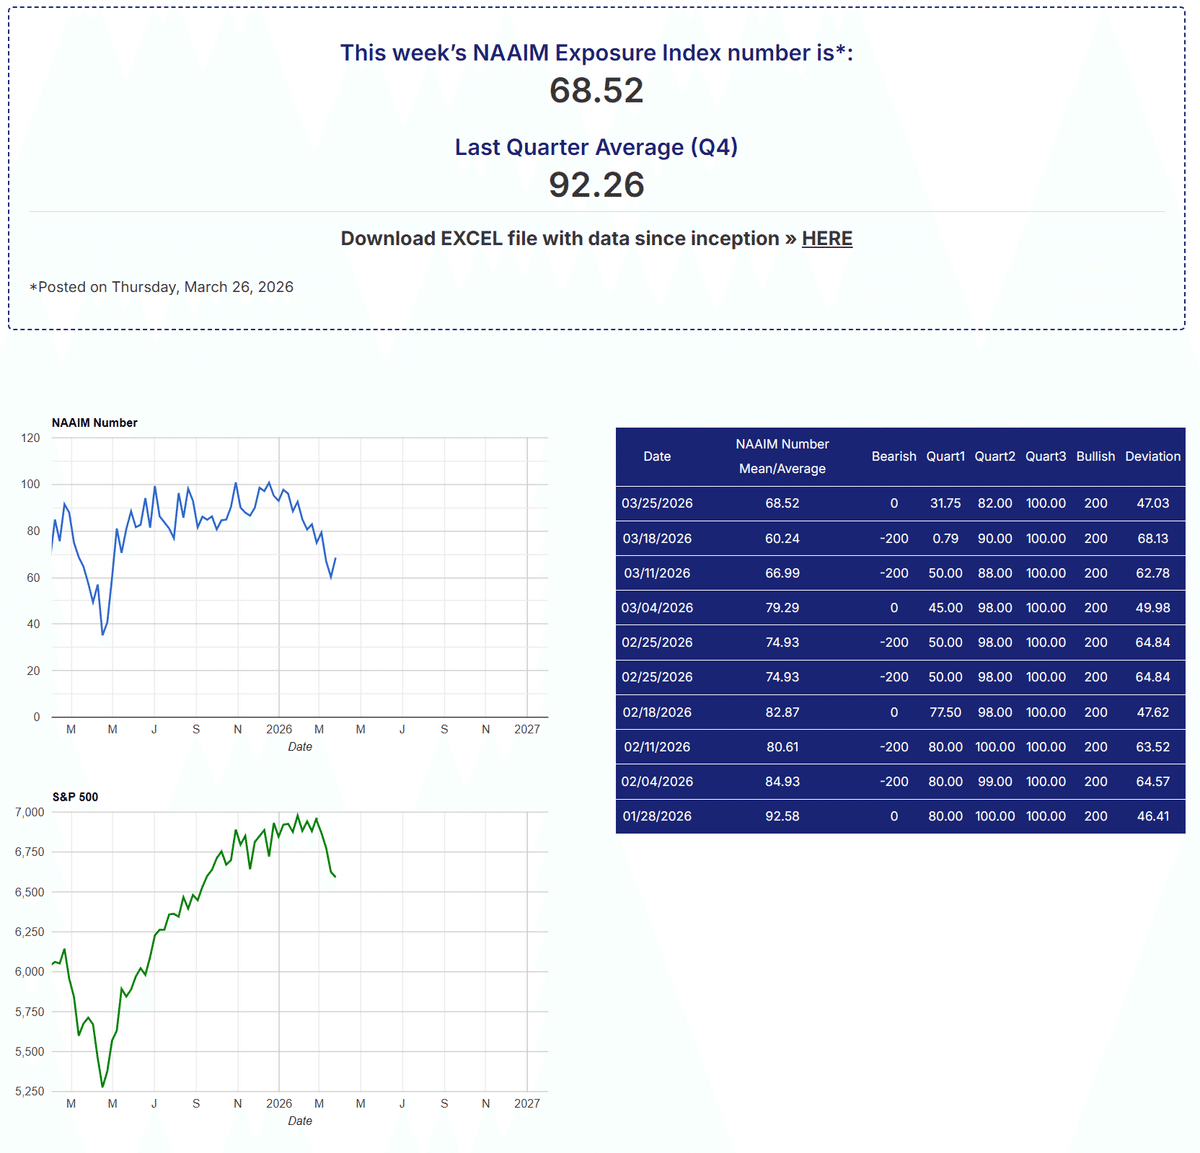The width and height of the screenshot is (1200, 1153).
Task: Click the 68.13 deviation cell
Action: (x=1153, y=538)
